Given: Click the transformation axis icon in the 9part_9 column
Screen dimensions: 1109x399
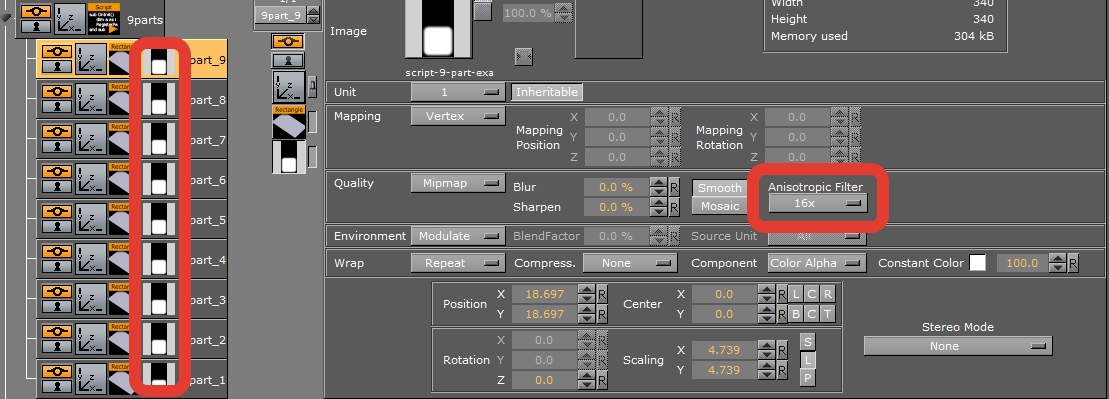Looking at the screenshot, I should [289, 87].
